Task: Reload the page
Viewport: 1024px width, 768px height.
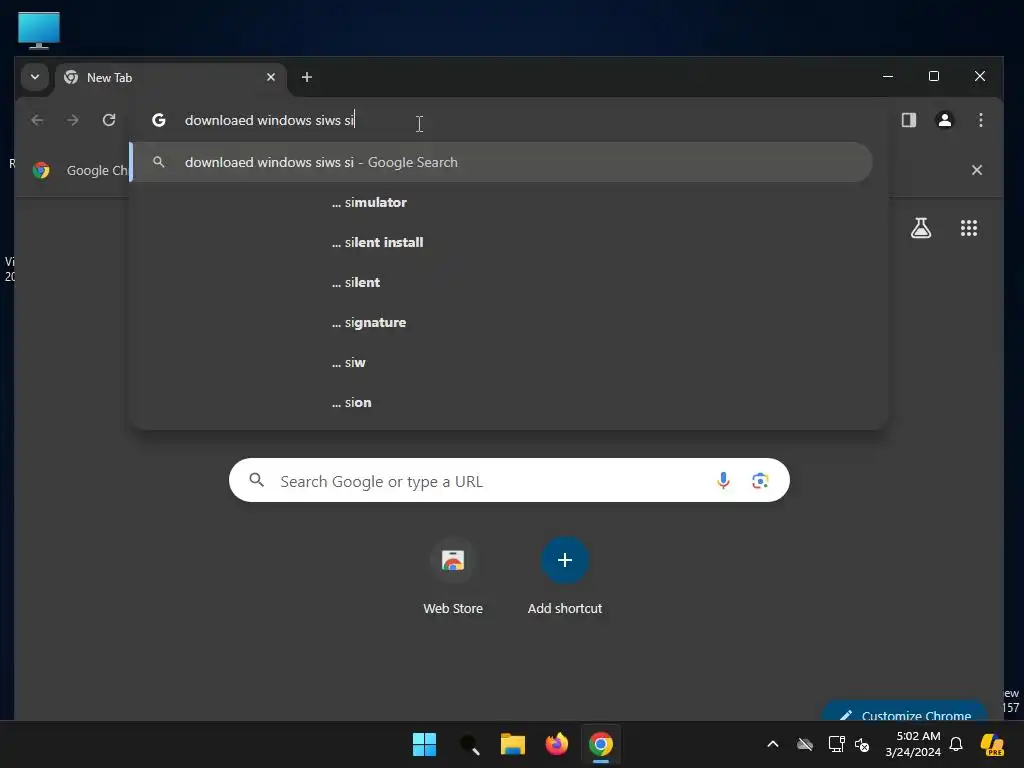Action: click(109, 120)
